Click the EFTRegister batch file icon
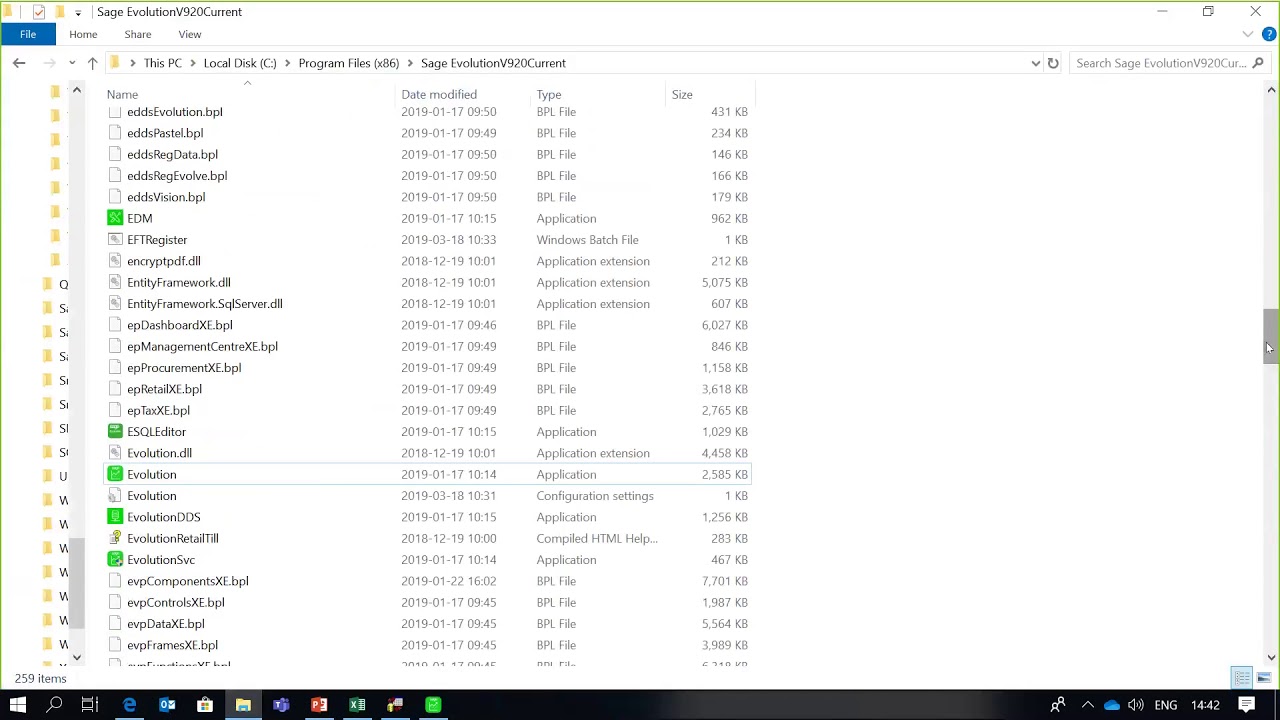 115,240
